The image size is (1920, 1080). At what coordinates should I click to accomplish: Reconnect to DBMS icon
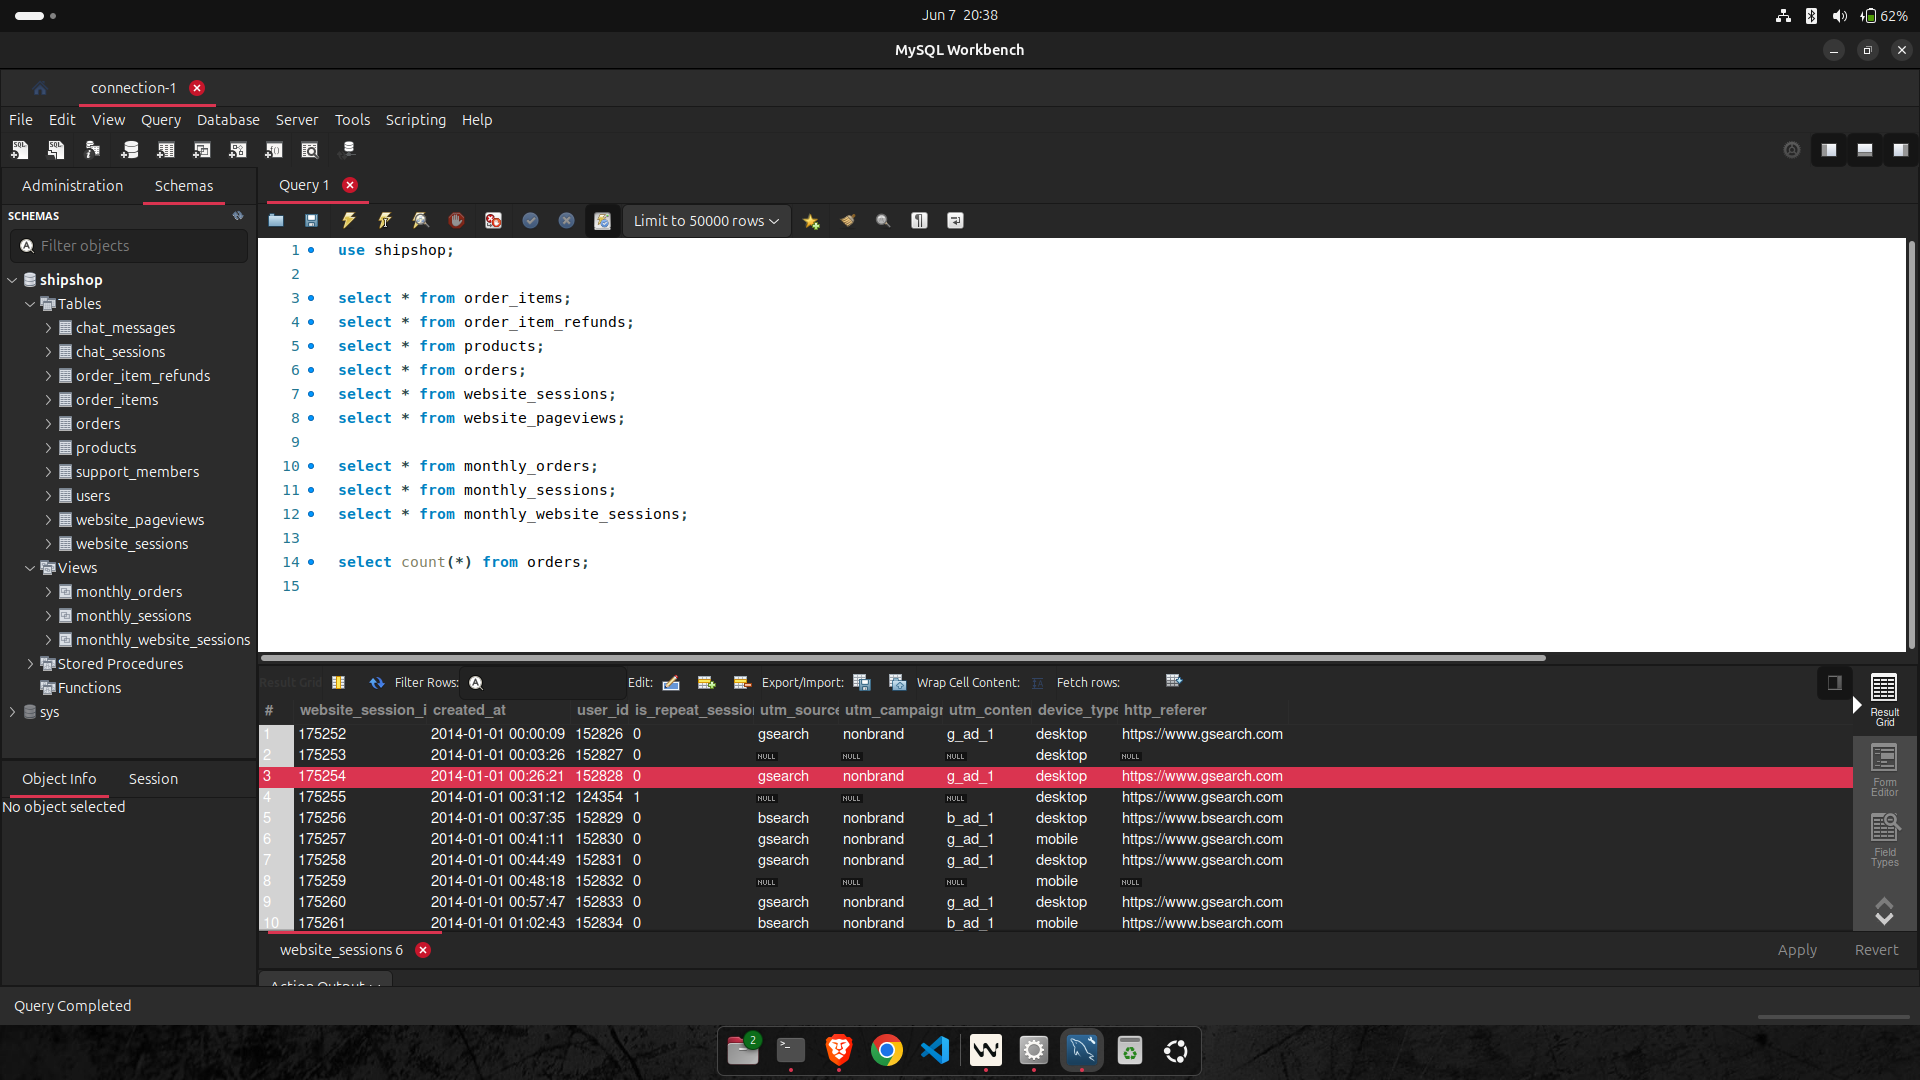[347, 150]
